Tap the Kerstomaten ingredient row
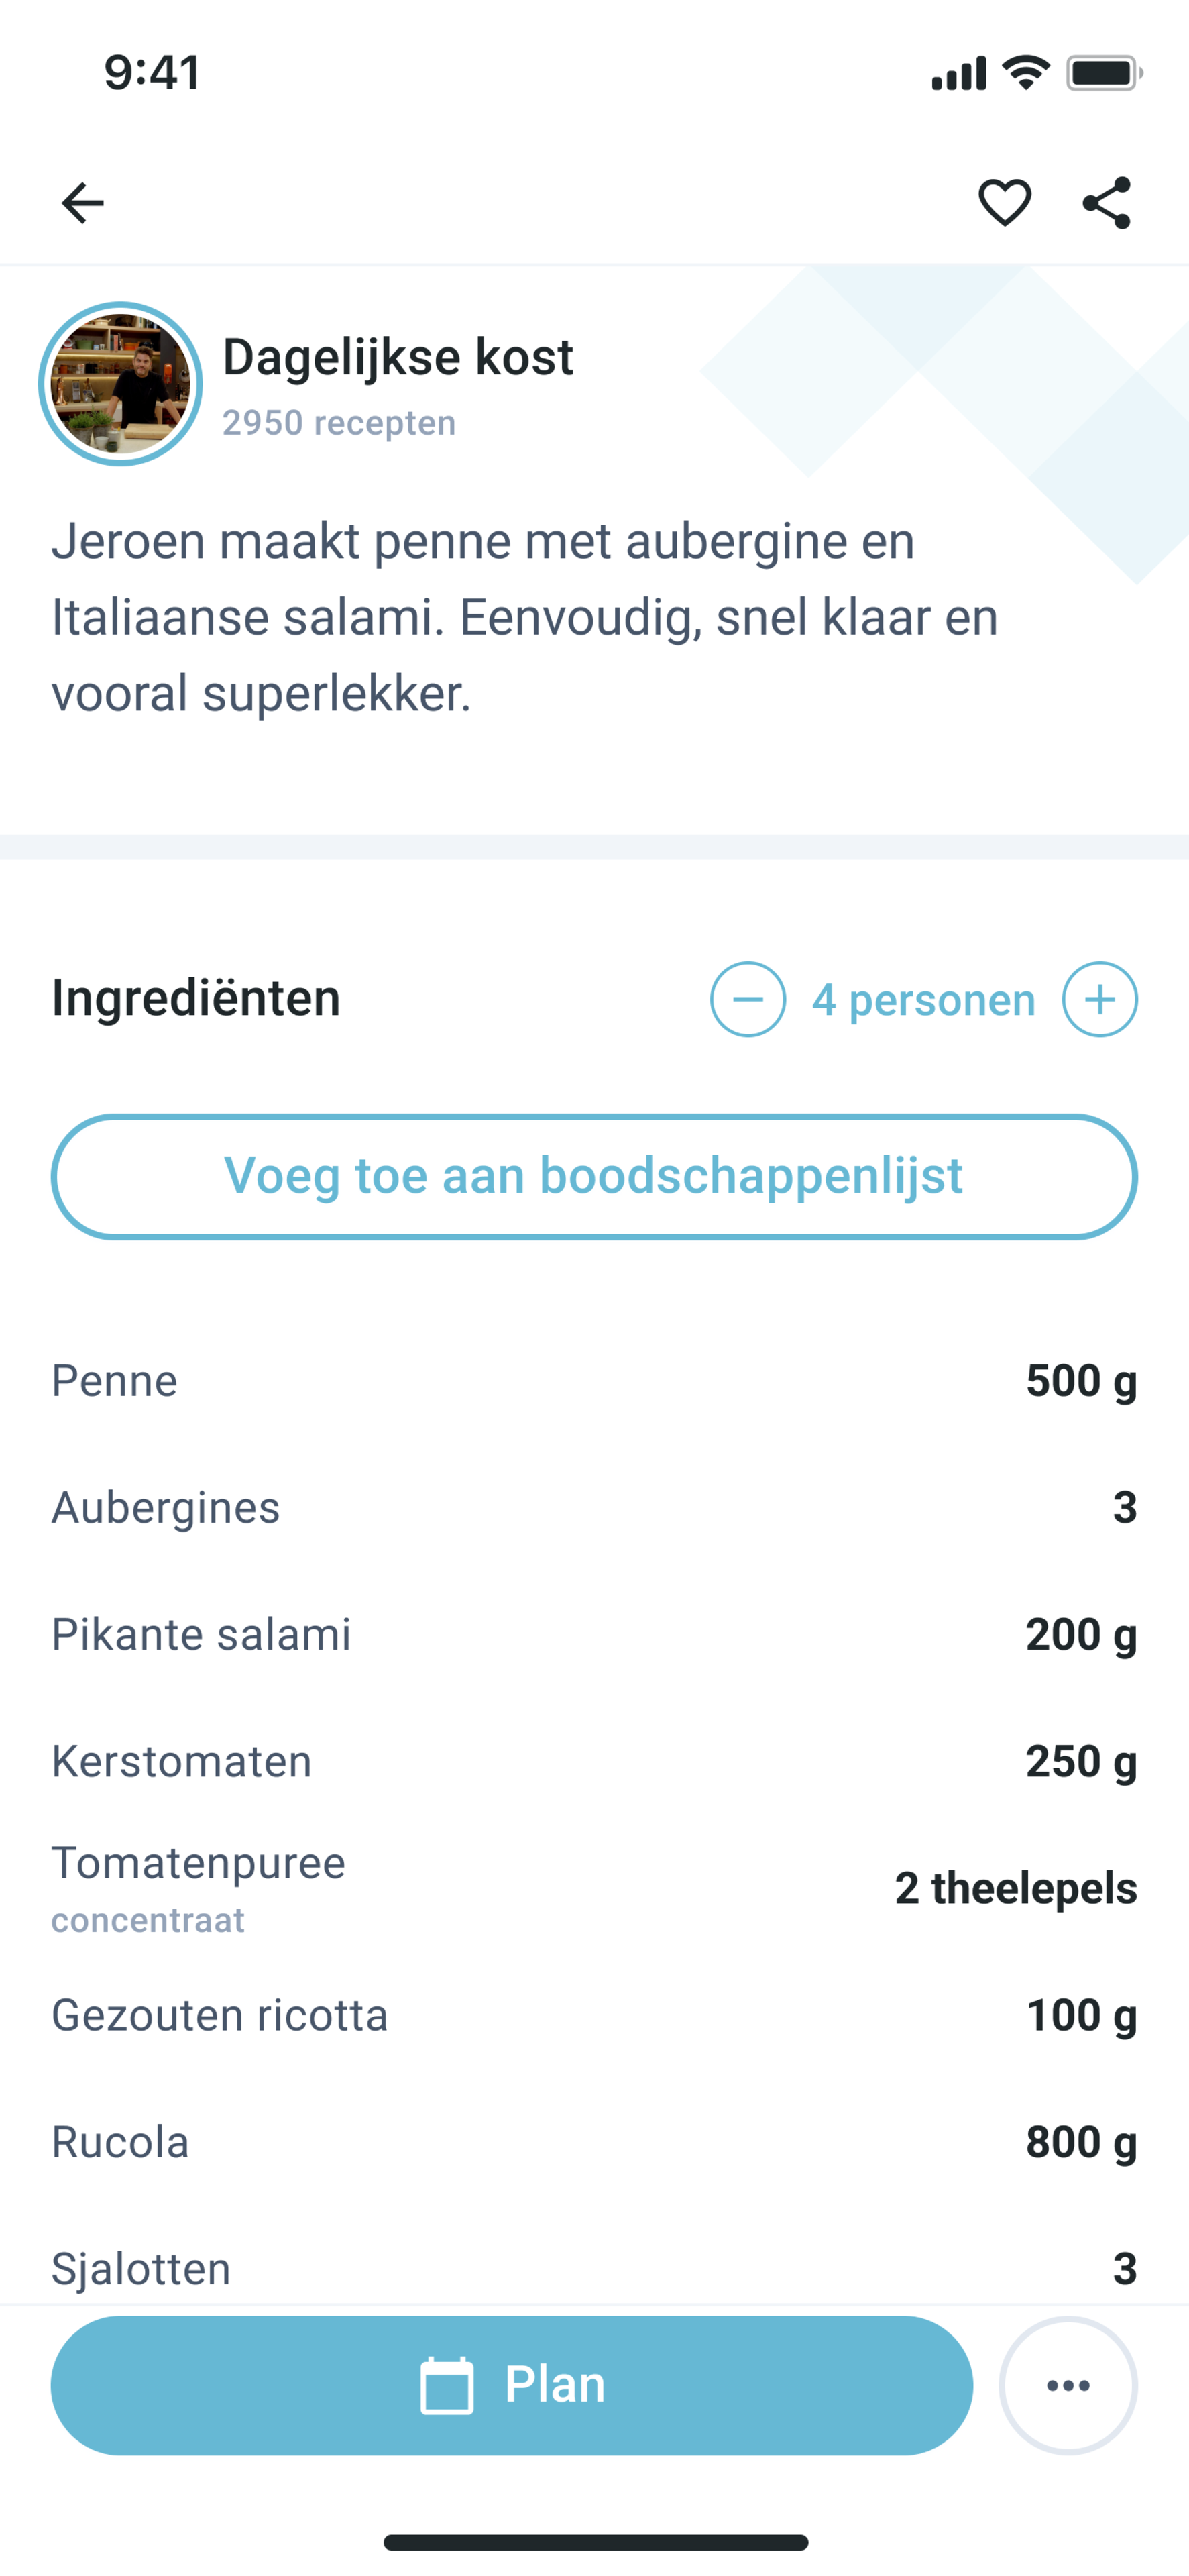The width and height of the screenshot is (1189, 2576). (x=594, y=1761)
